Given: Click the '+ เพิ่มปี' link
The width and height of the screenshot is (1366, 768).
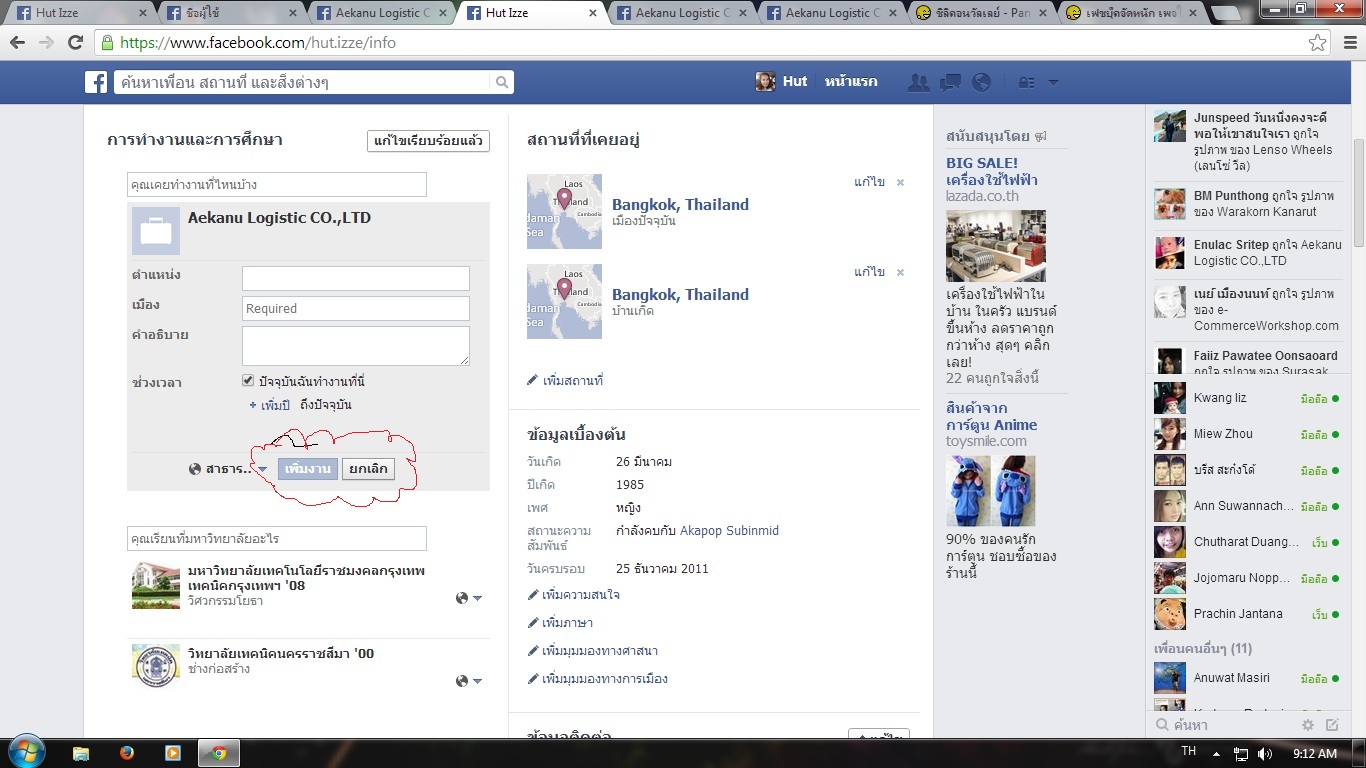Looking at the screenshot, I should tap(269, 405).
